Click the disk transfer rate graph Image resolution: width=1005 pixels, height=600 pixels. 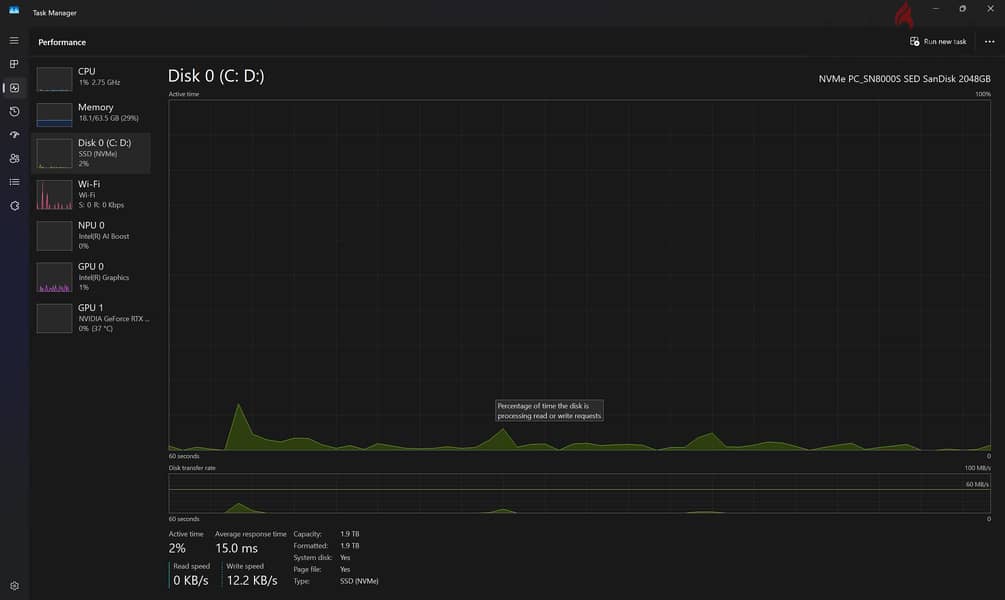[579, 494]
